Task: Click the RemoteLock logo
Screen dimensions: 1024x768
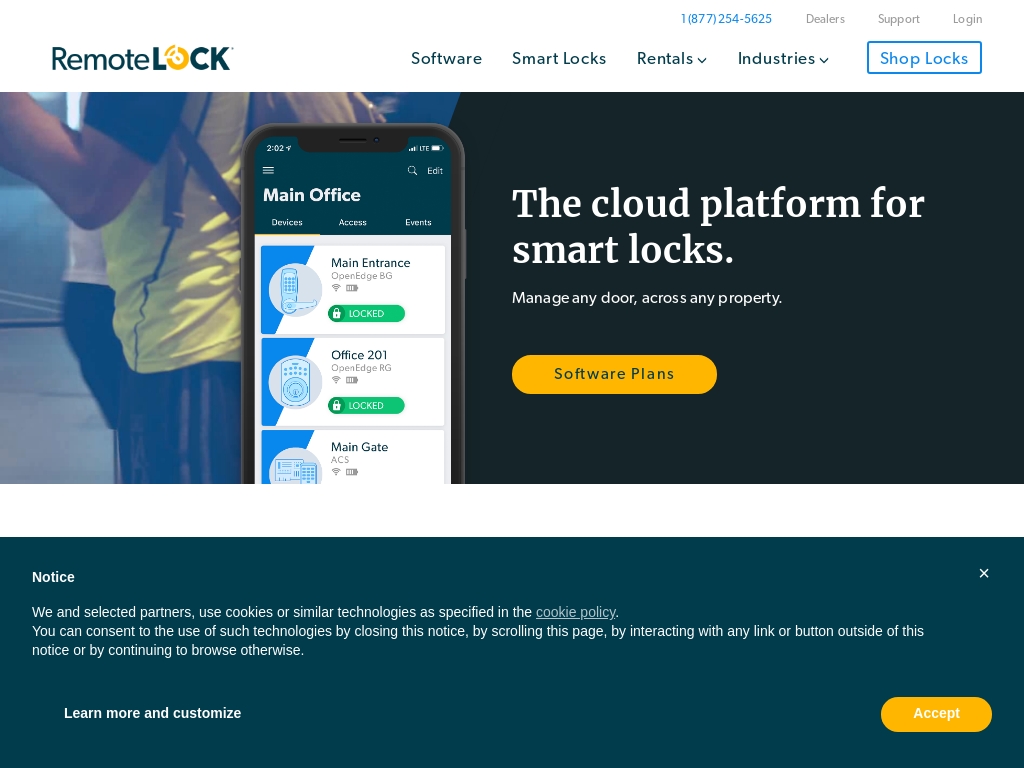Action: pos(142,58)
